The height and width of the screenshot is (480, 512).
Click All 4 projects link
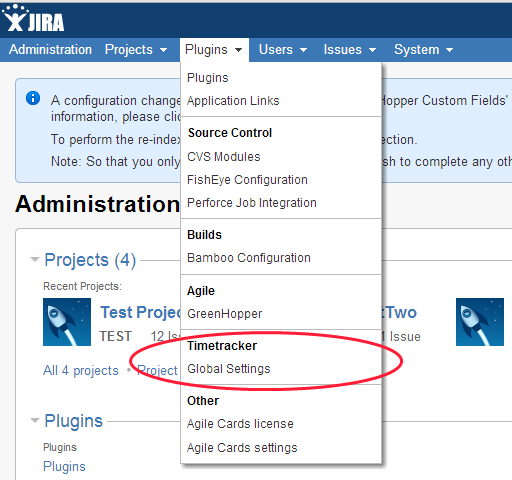click(81, 370)
